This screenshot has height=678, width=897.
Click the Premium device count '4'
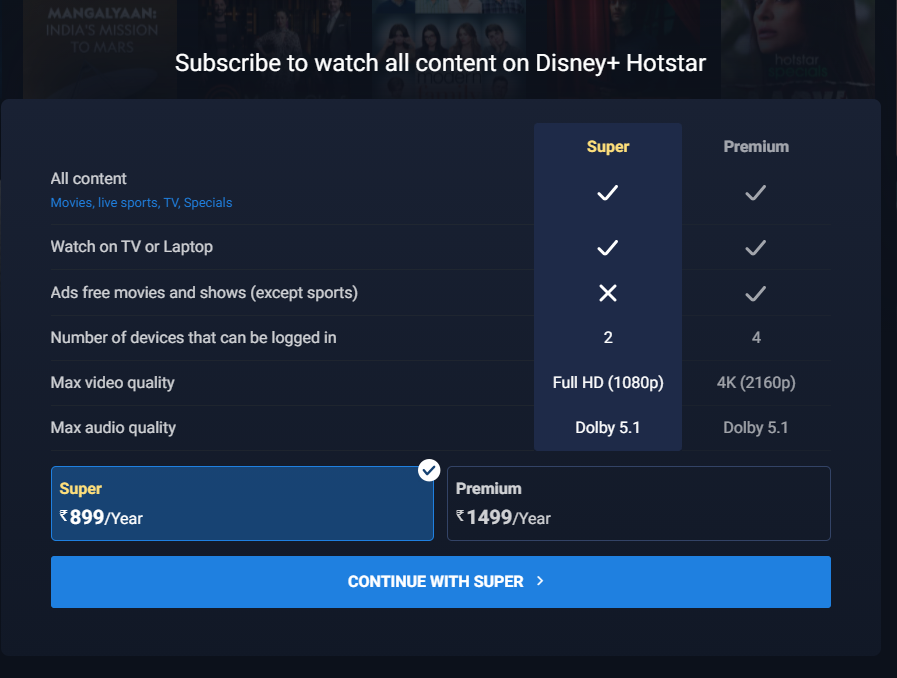point(756,338)
